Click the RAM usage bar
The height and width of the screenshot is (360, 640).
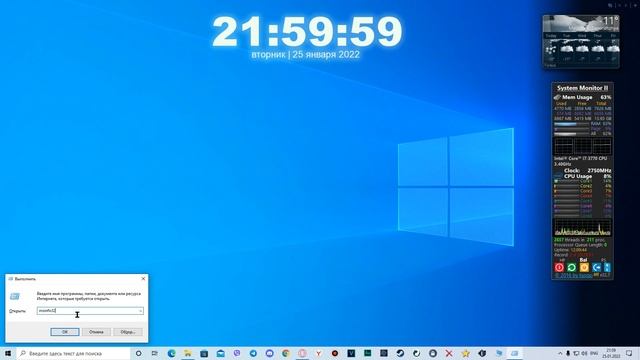[x=571, y=124]
